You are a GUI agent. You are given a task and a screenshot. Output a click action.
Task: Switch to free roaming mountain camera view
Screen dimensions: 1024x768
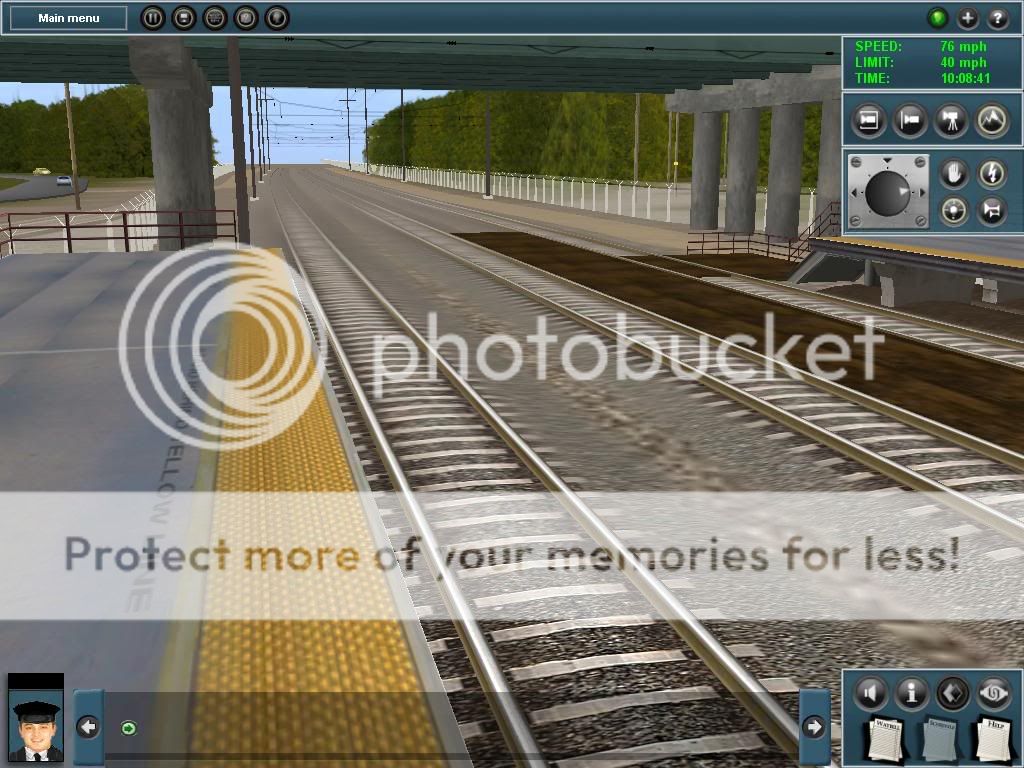click(x=992, y=121)
